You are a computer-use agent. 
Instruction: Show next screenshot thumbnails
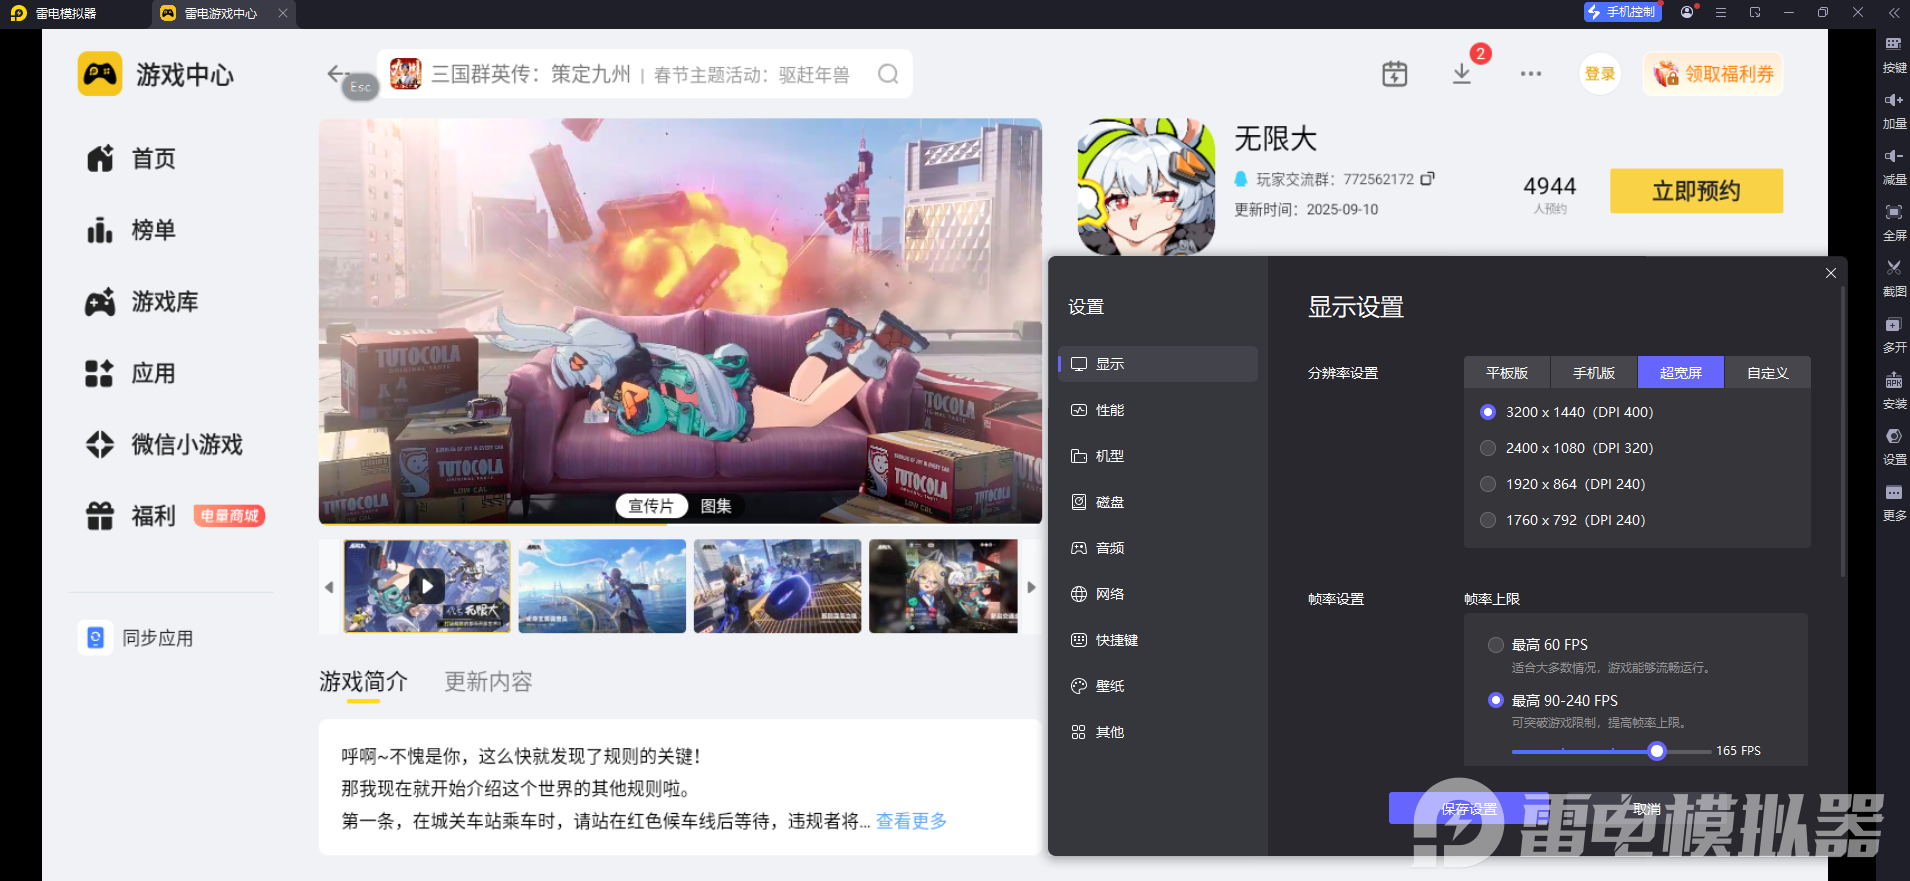tap(1031, 587)
